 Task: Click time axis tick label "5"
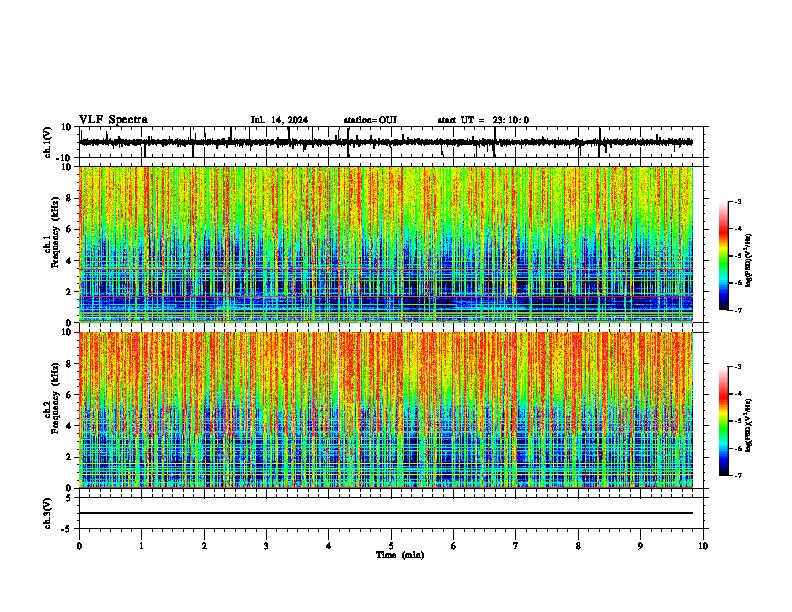391,546
